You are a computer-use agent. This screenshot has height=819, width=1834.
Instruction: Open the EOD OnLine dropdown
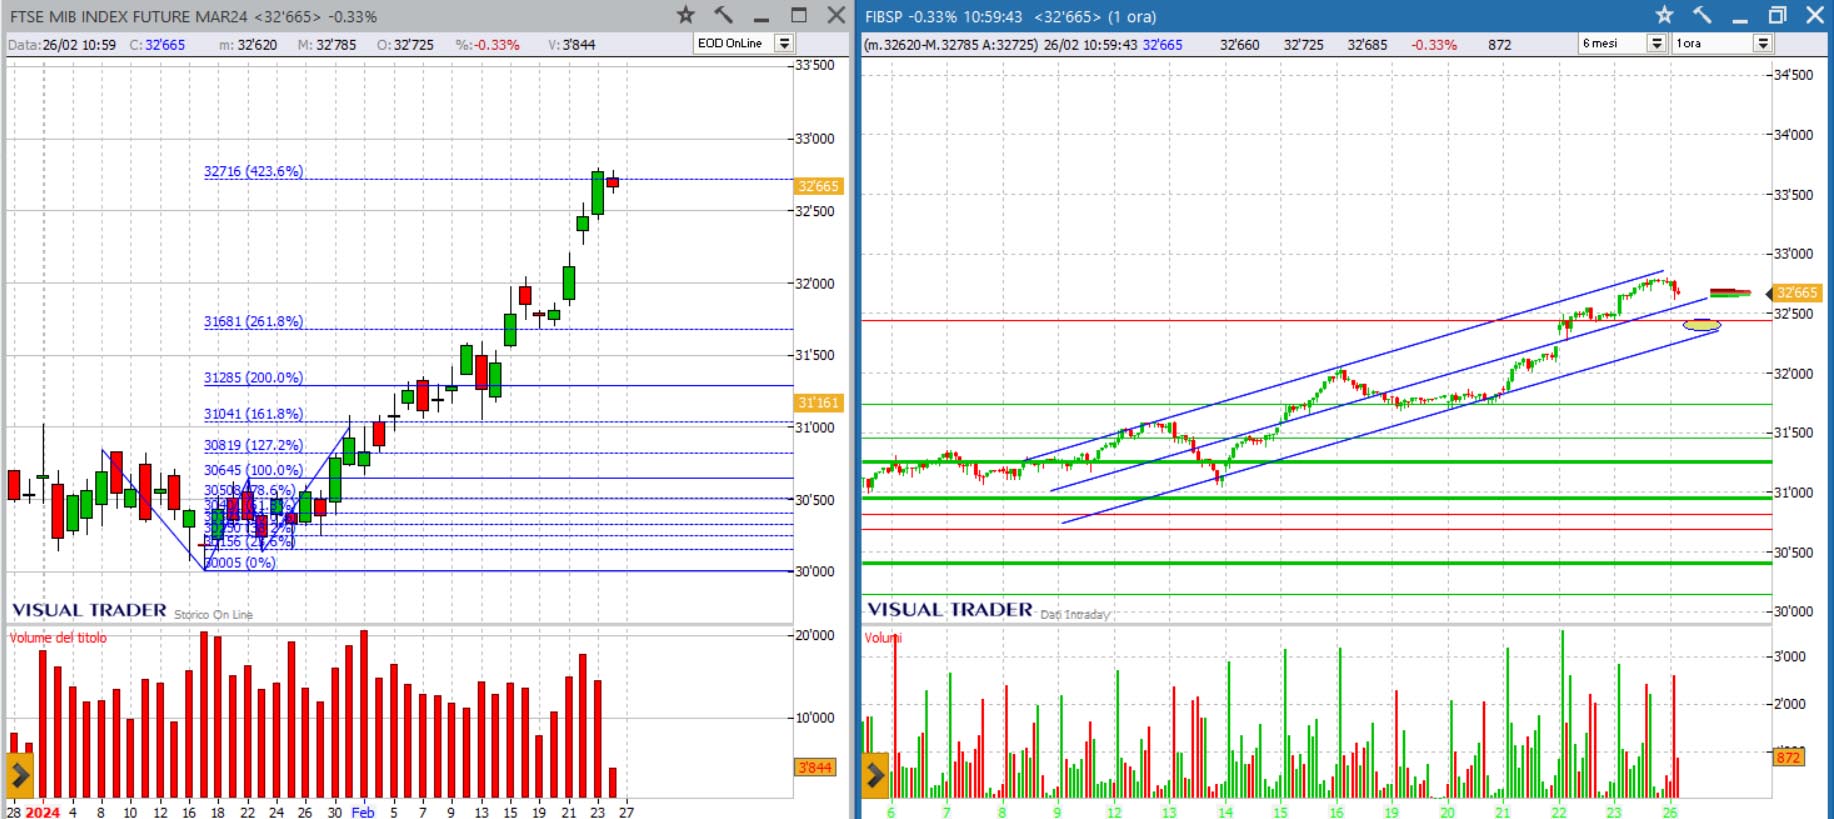click(785, 43)
